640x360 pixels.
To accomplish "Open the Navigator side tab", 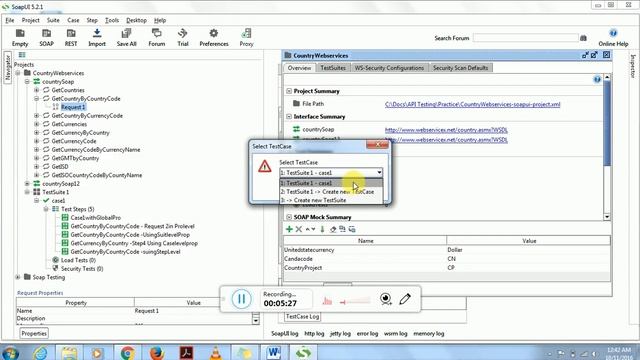I will pos(7,68).
